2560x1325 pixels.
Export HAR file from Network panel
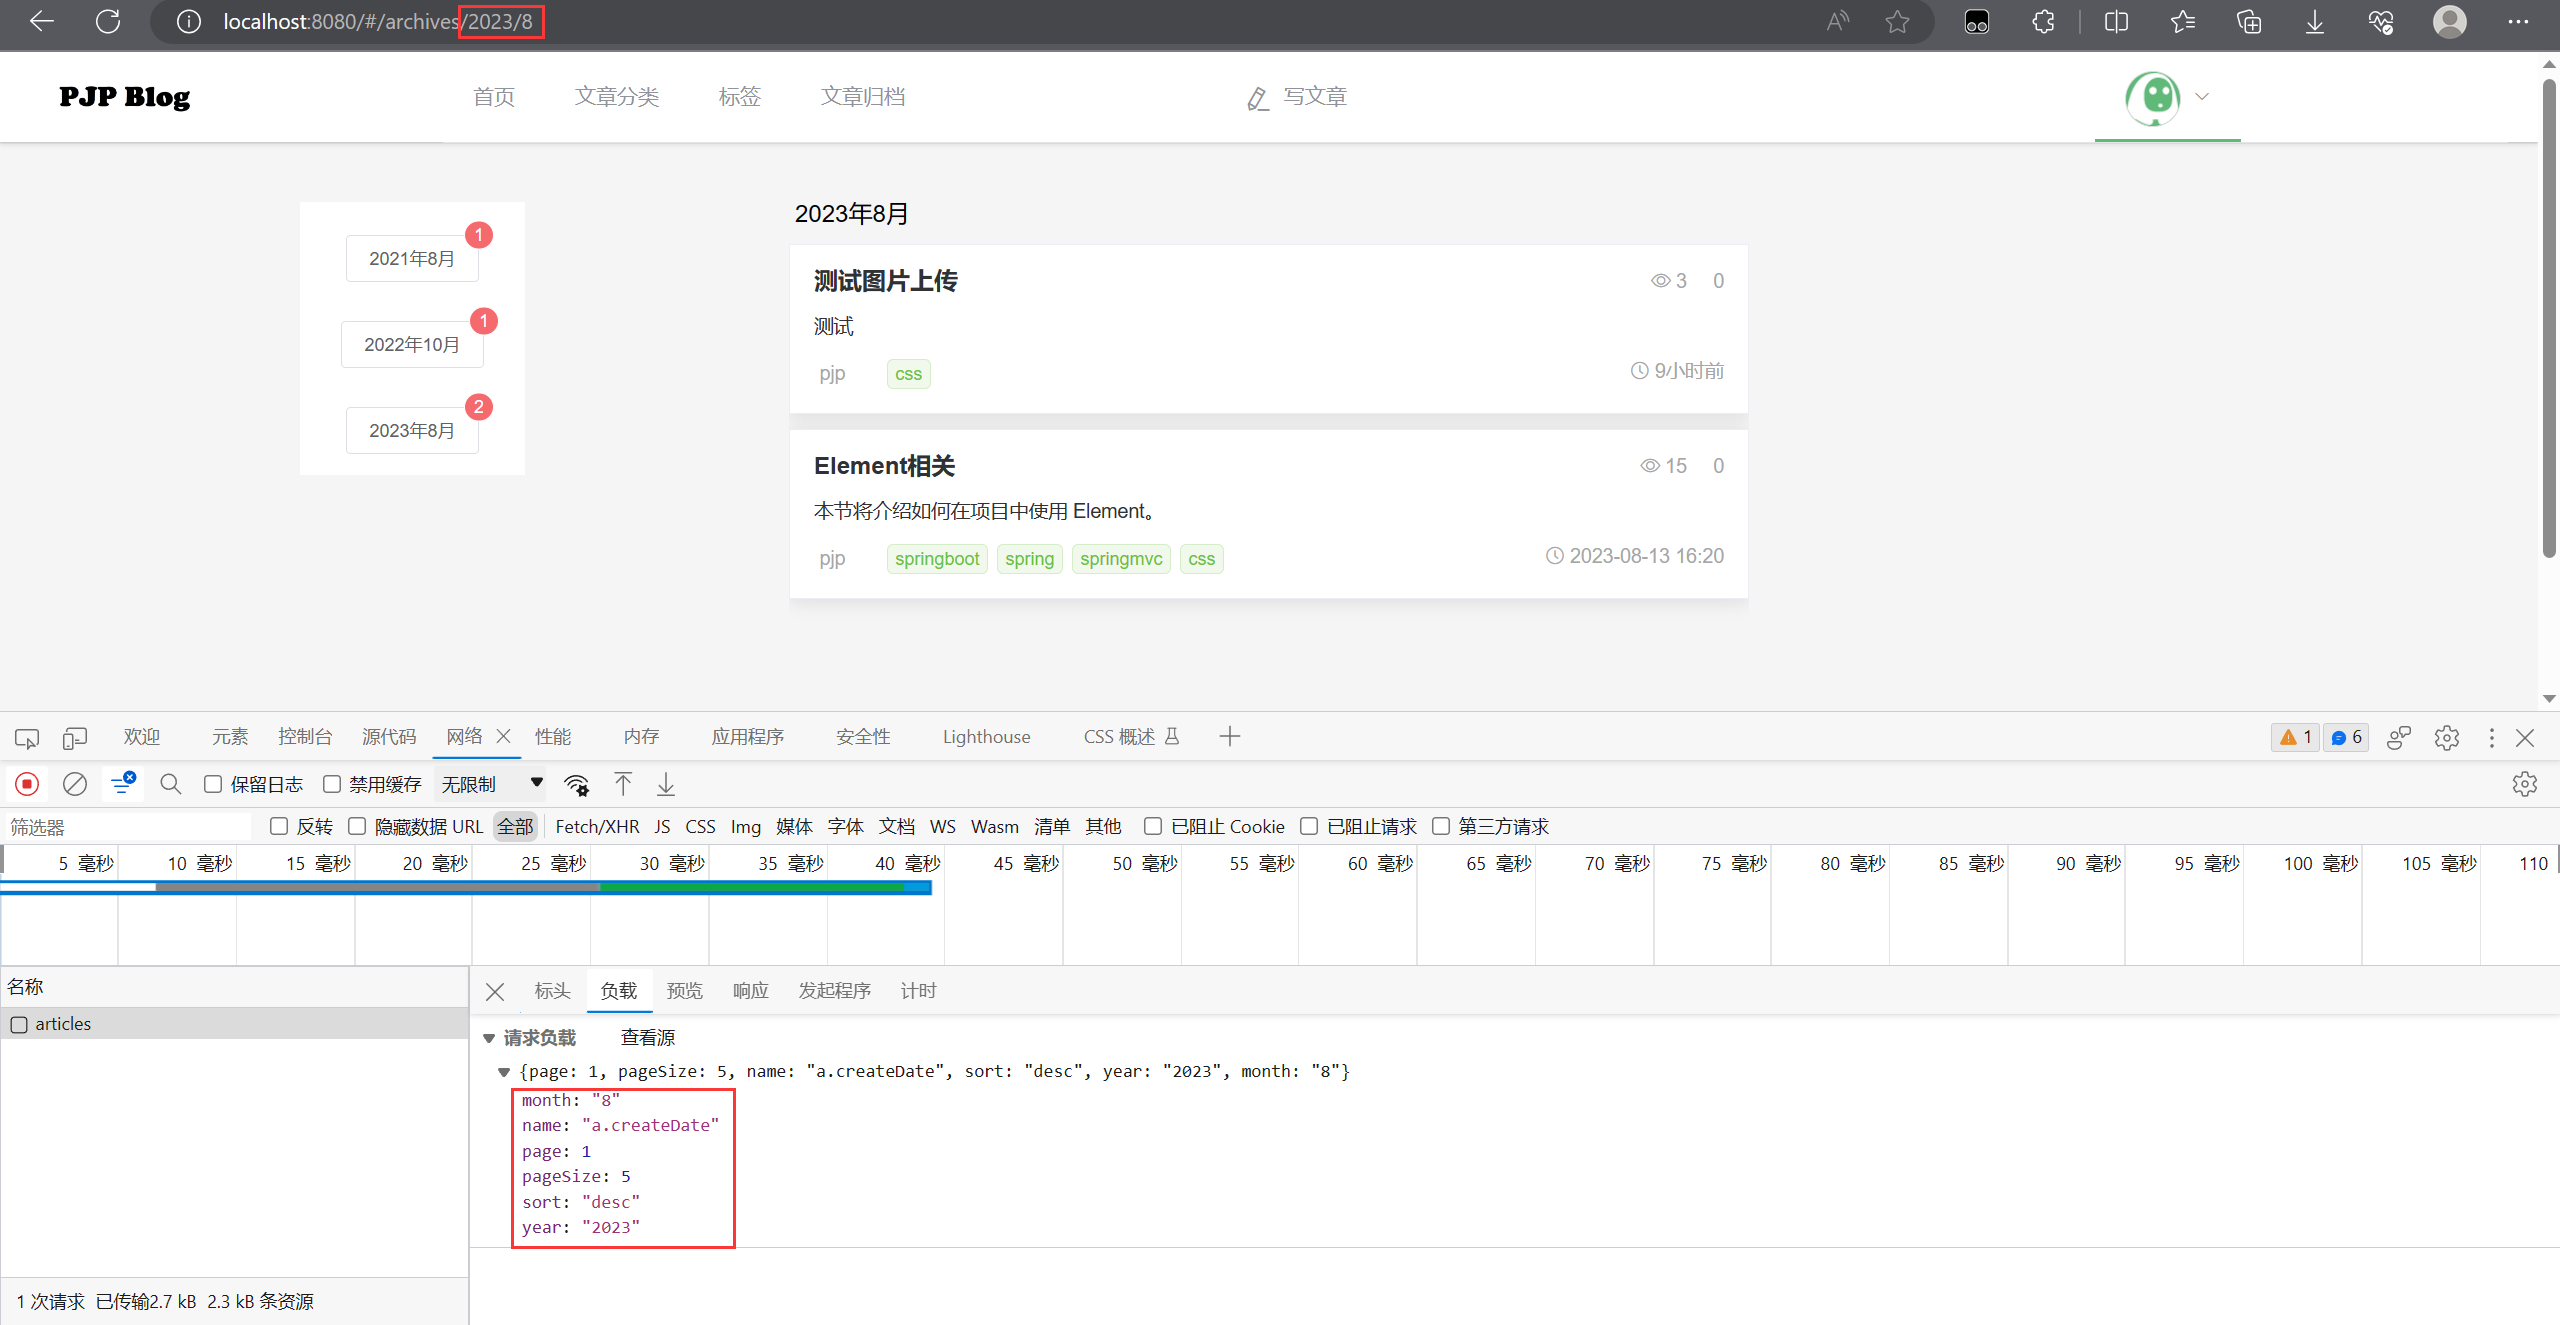(665, 784)
